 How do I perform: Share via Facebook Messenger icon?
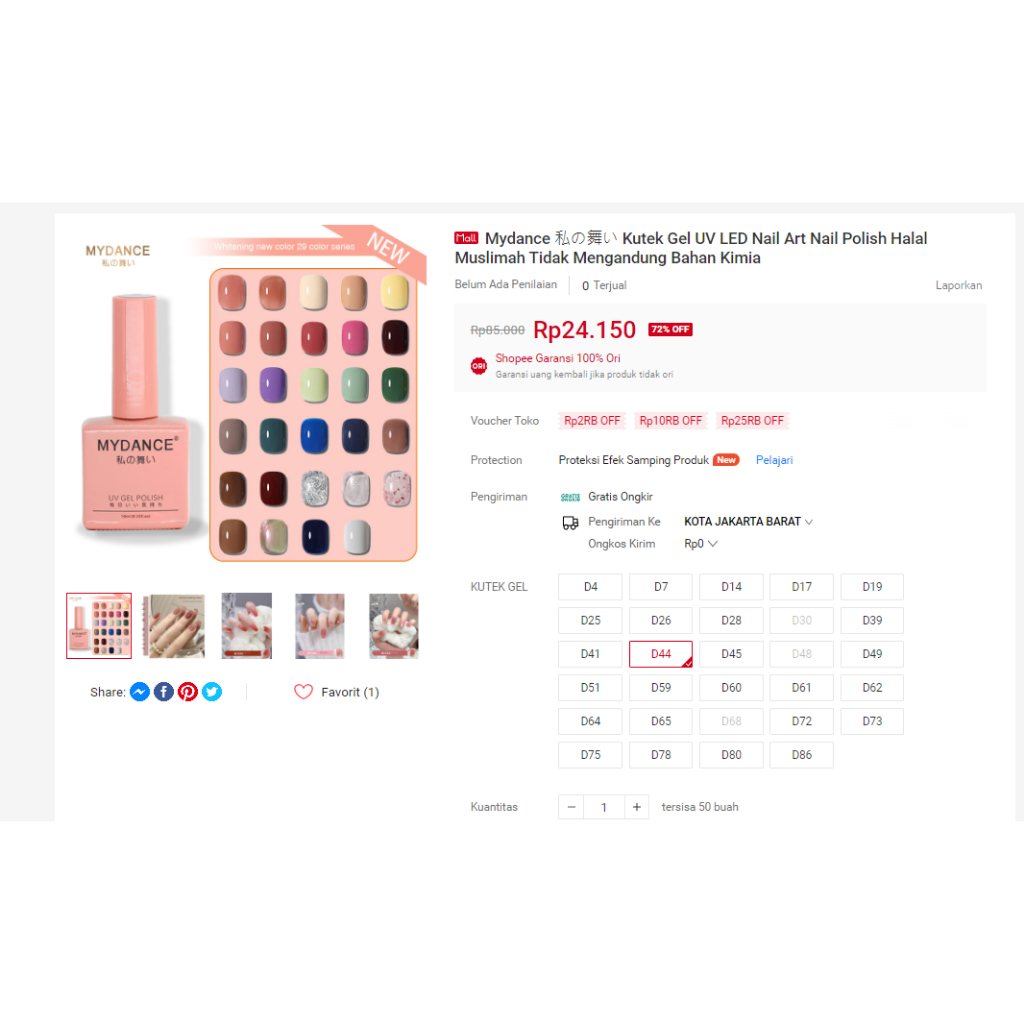[x=140, y=692]
